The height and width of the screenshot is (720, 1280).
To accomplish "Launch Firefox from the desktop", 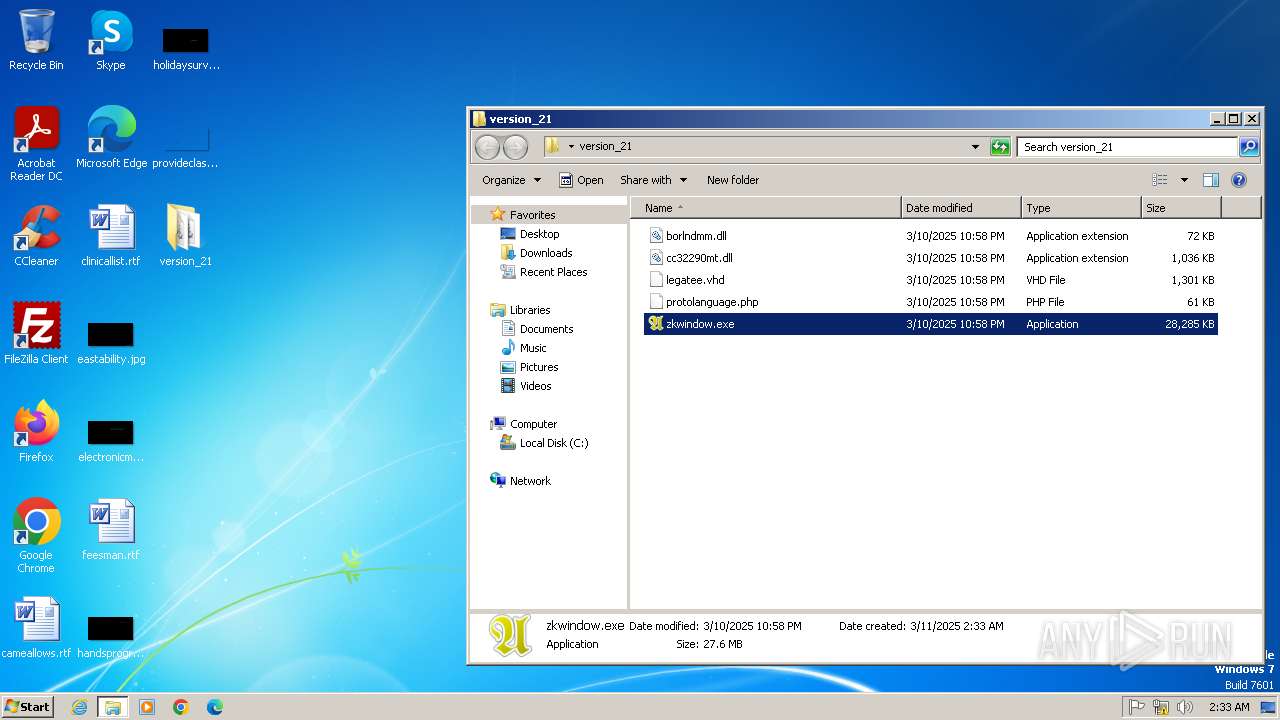I will (x=36, y=432).
